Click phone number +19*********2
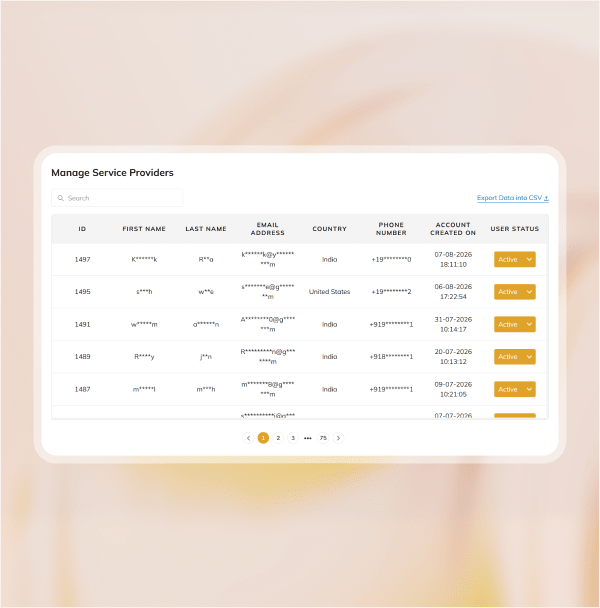This screenshot has height=608, width=600. click(391, 292)
